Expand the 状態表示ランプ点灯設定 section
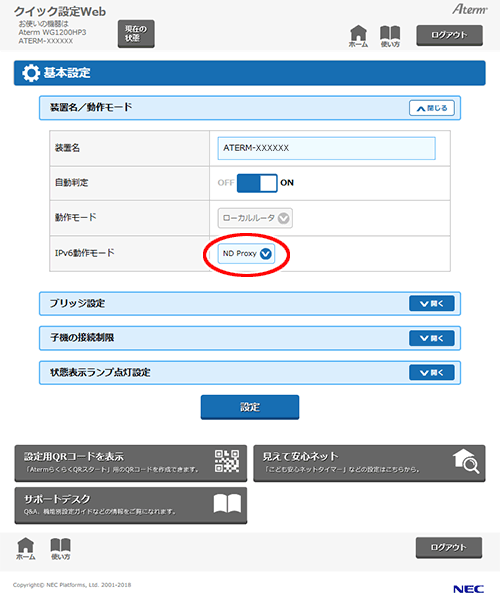The height and width of the screenshot is (602, 500). [x=432, y=372]
